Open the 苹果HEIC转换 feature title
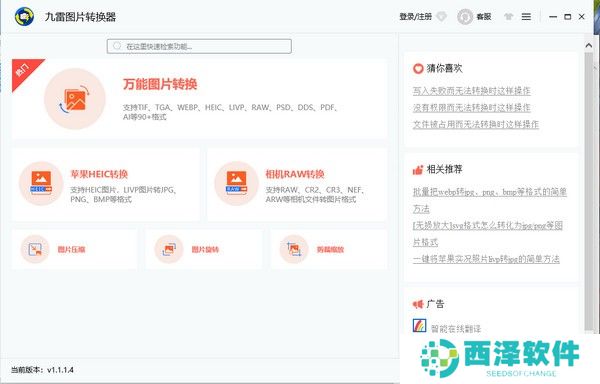This screenshot has width=600, height=384. click(x=99, y=174)
